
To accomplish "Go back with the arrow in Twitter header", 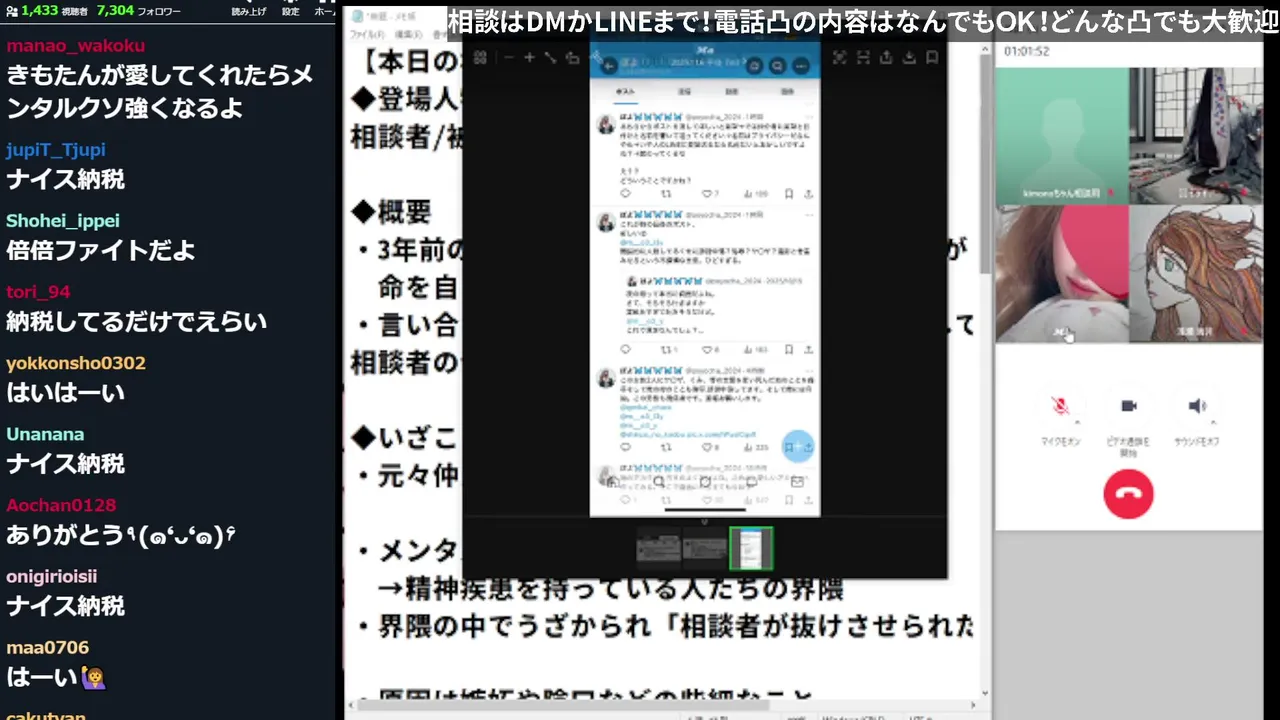I will 608,66.
